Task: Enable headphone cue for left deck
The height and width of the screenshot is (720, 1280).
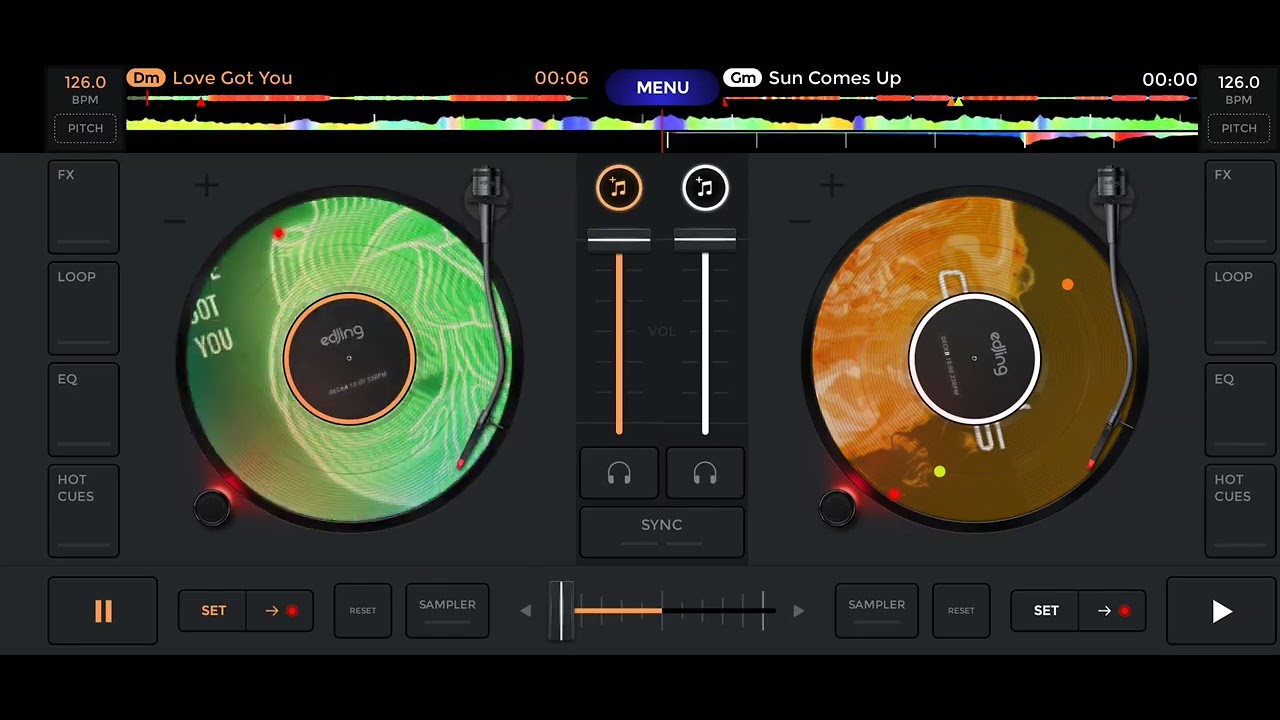Action: tap(619, 473)
